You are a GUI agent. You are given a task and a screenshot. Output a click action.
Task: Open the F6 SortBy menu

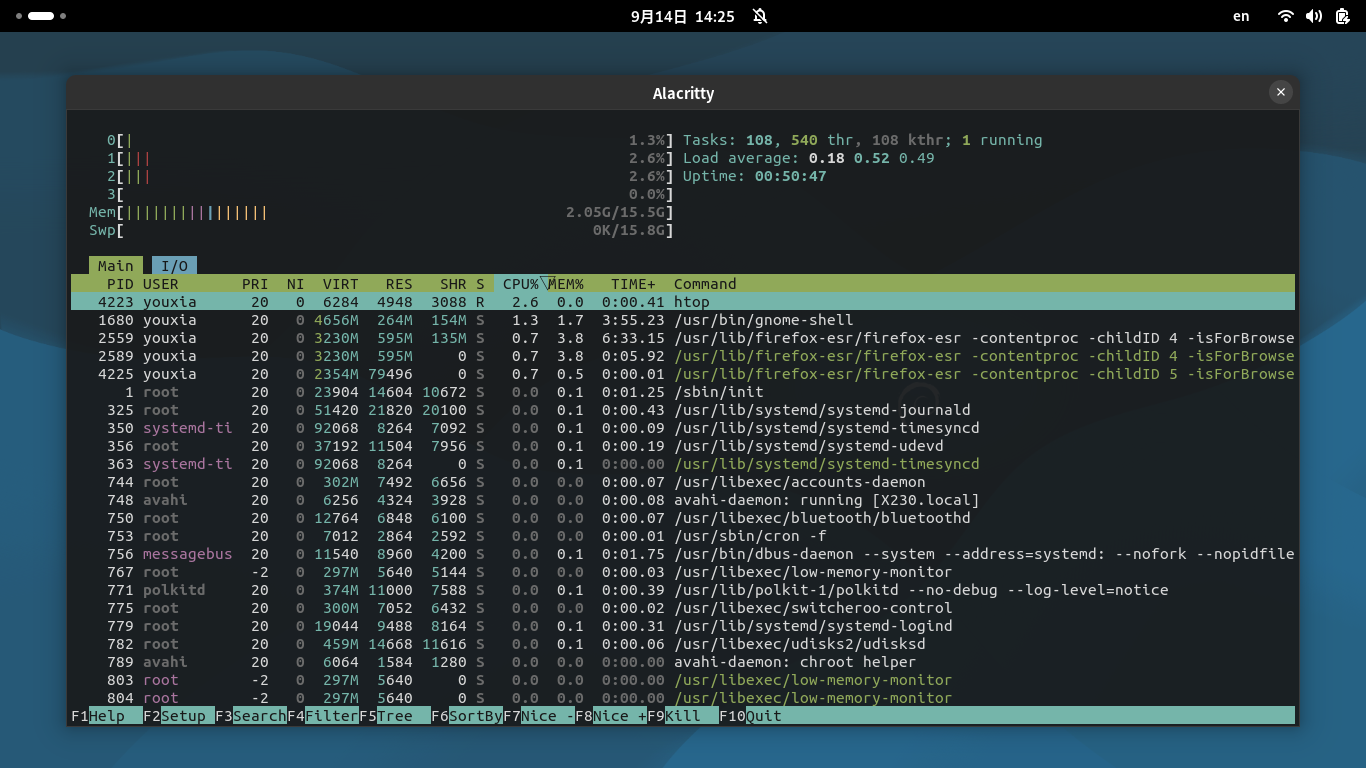tap(467, 716)
